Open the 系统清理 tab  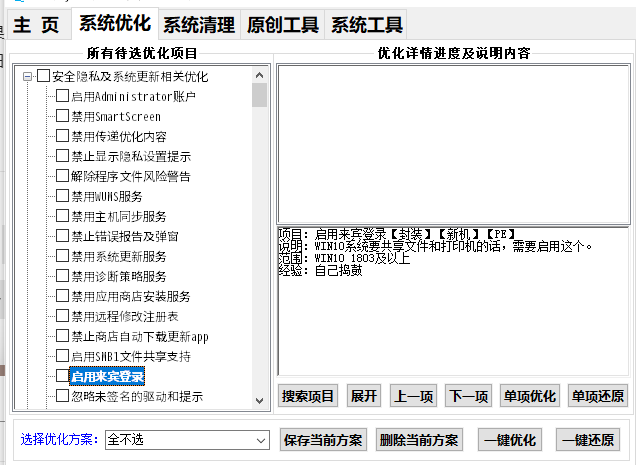click(x=198, y=24)
